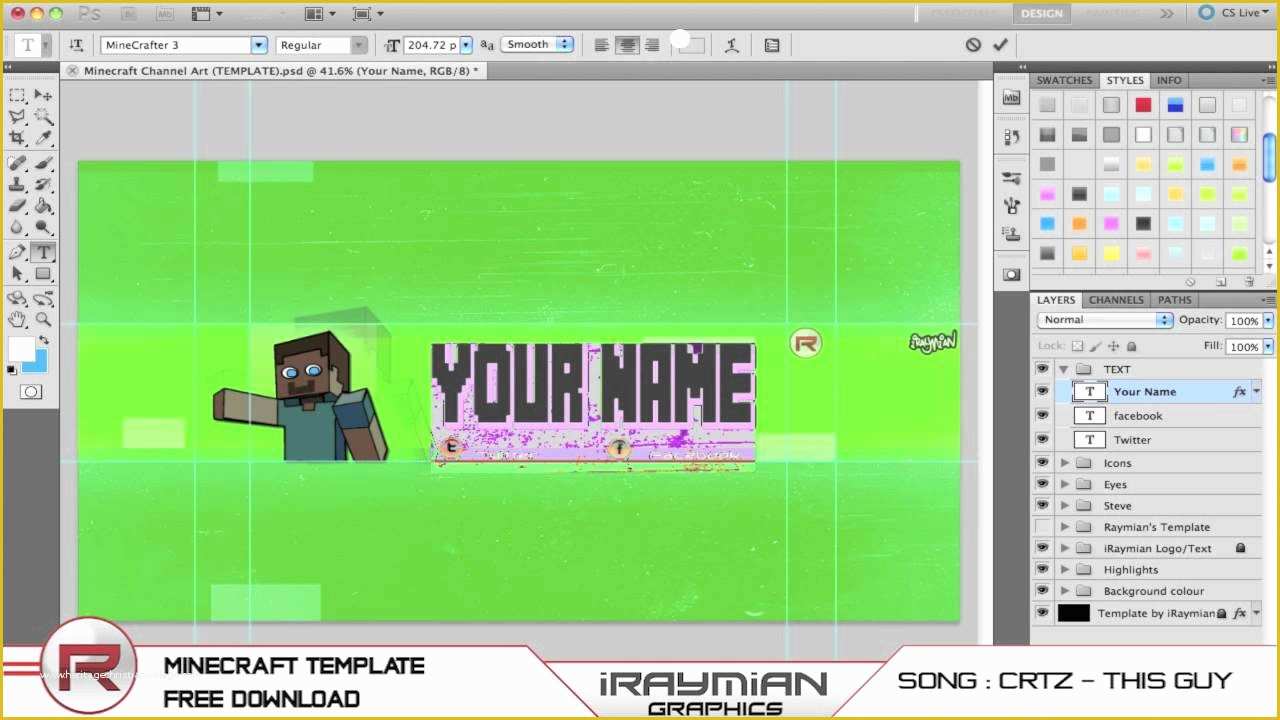
Task: Select the Horizontal Type tool
Action: tap(43, 252)
